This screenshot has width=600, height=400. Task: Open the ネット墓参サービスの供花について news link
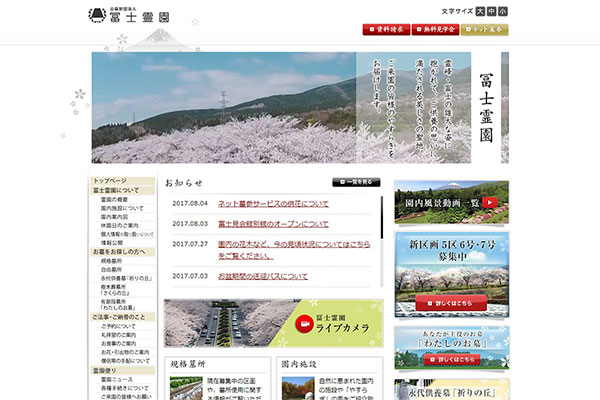click(x=273, y=204)
